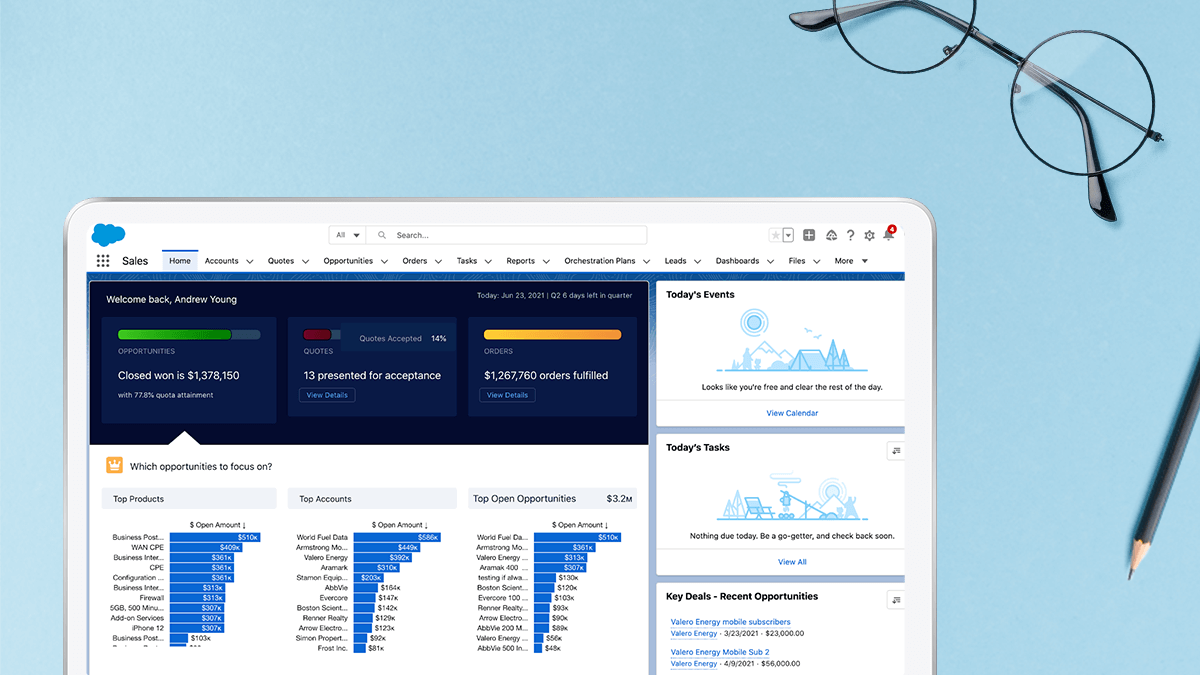Open the Key Deals panel menu icon
This screenshot has height=675, width=1200.
point(895,598)
